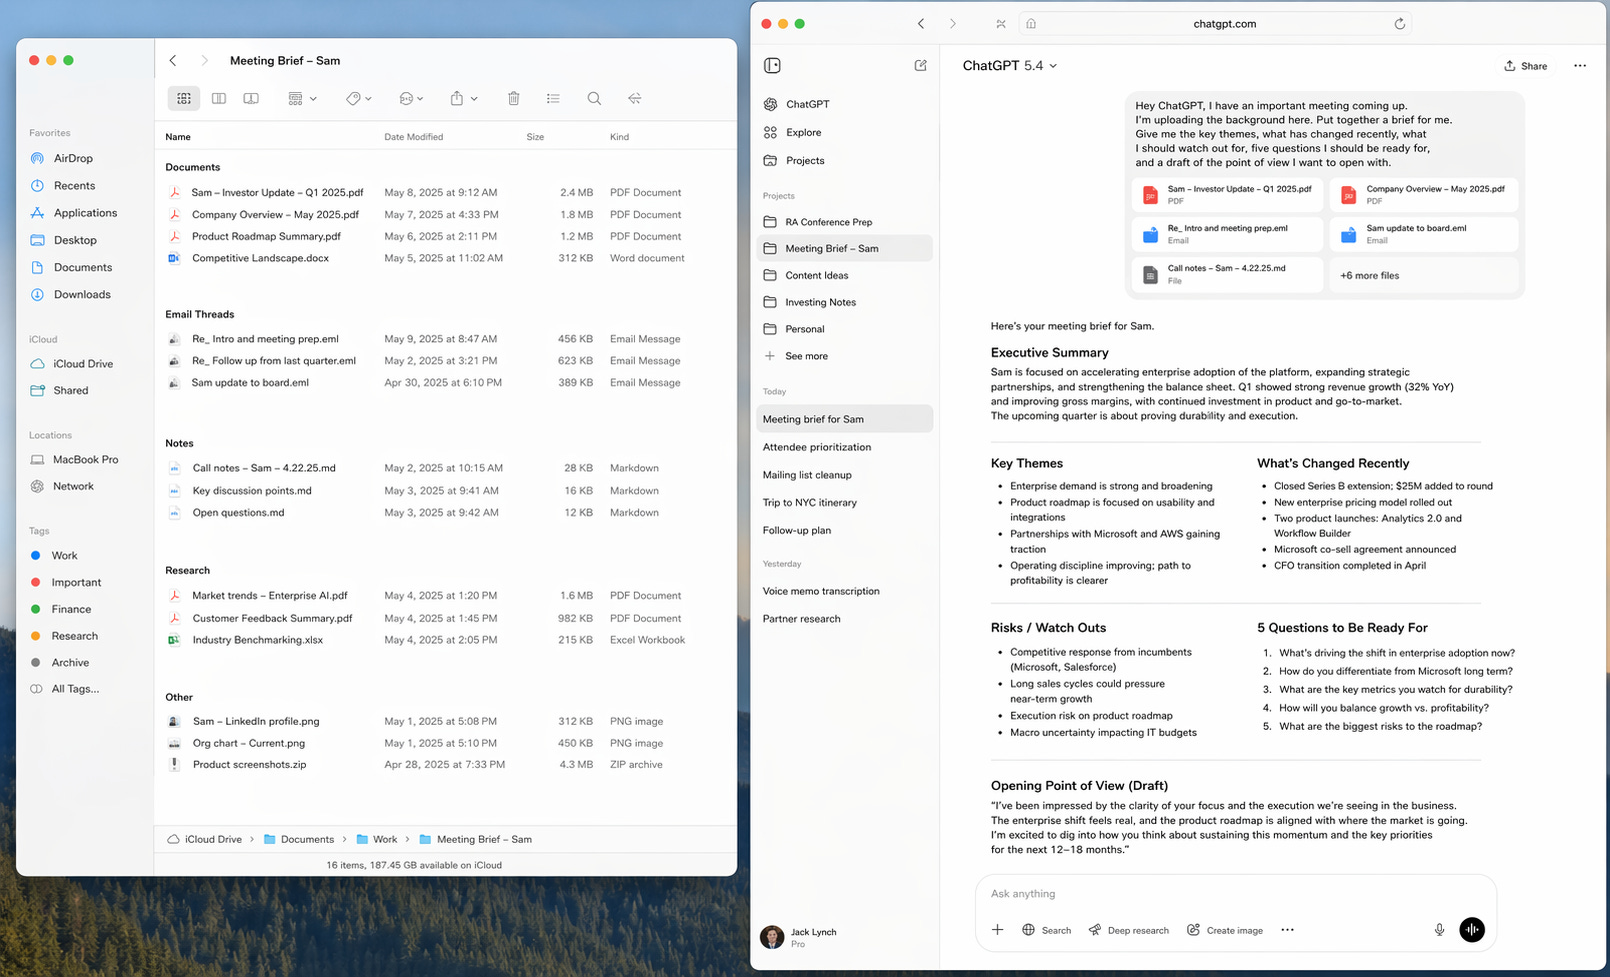Viewport: 1610px width, 977px height.
Task: Open more composer tools ellipsis
Action: pyautogui.click(x=1287, y=930)
